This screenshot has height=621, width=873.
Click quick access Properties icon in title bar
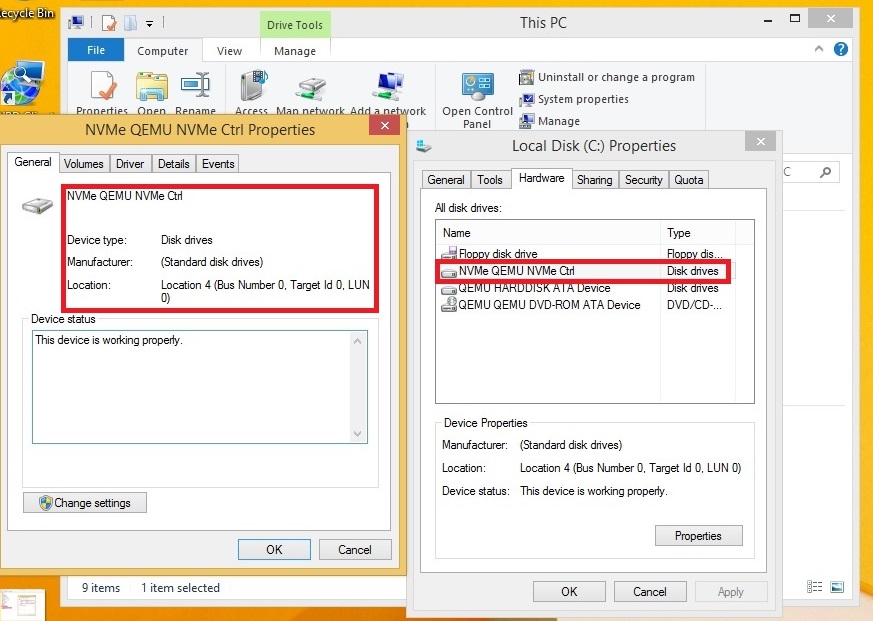tap(109, 23)
